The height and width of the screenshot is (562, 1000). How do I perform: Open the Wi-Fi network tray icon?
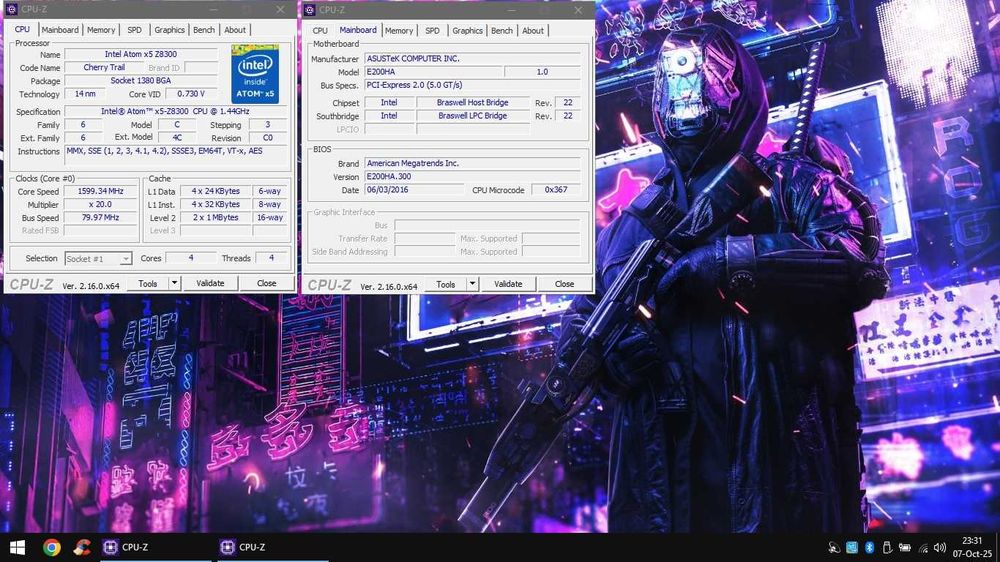(922, 547)
